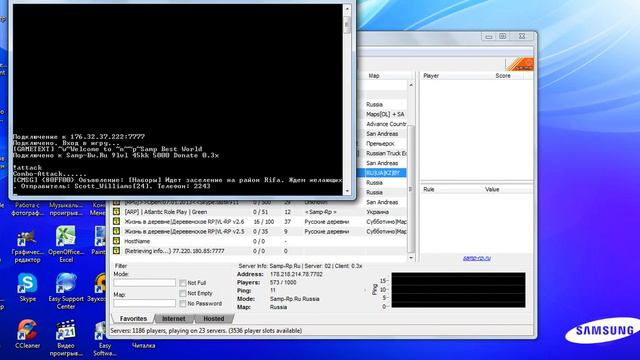Click the servers status bar text
Viewport: 640px width, 360px height.
[x=206, y=331]
